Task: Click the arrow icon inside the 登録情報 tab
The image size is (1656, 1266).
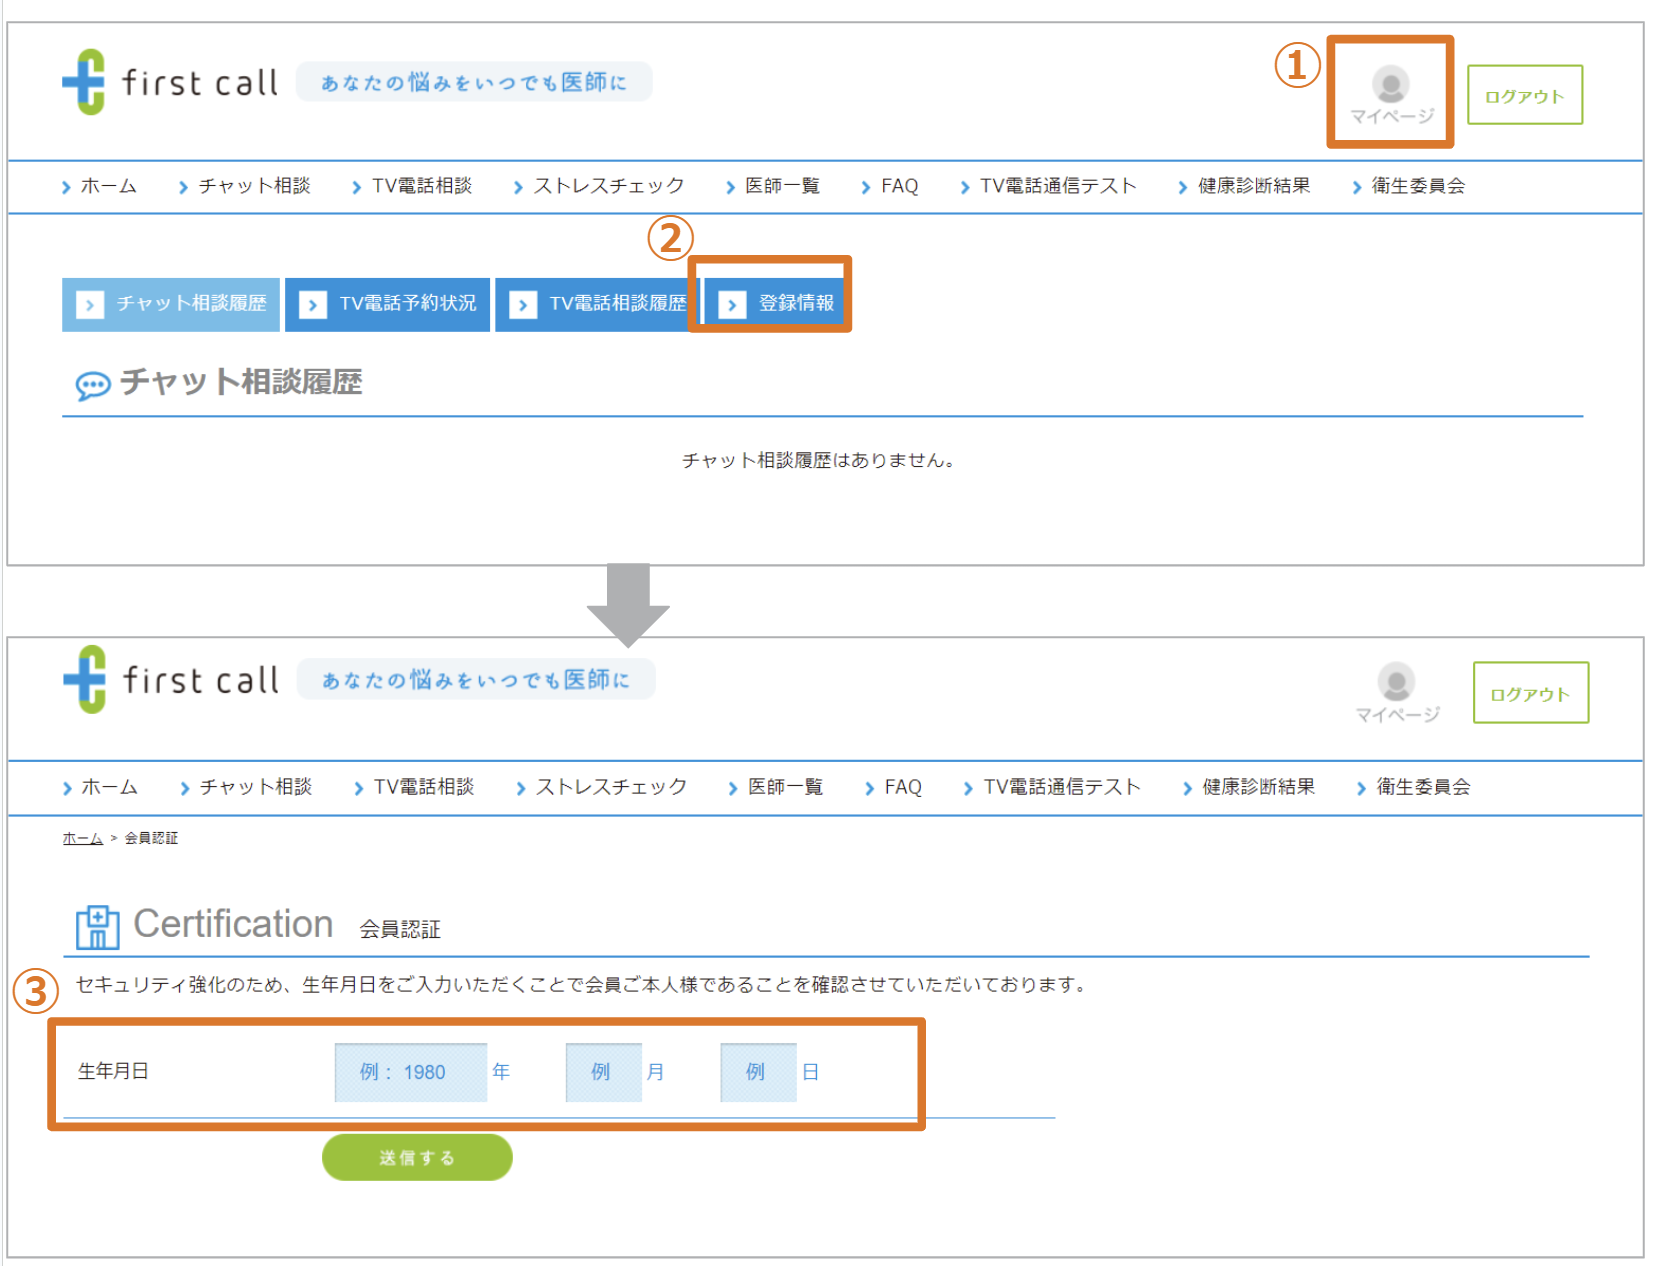Action: [733, 303]
